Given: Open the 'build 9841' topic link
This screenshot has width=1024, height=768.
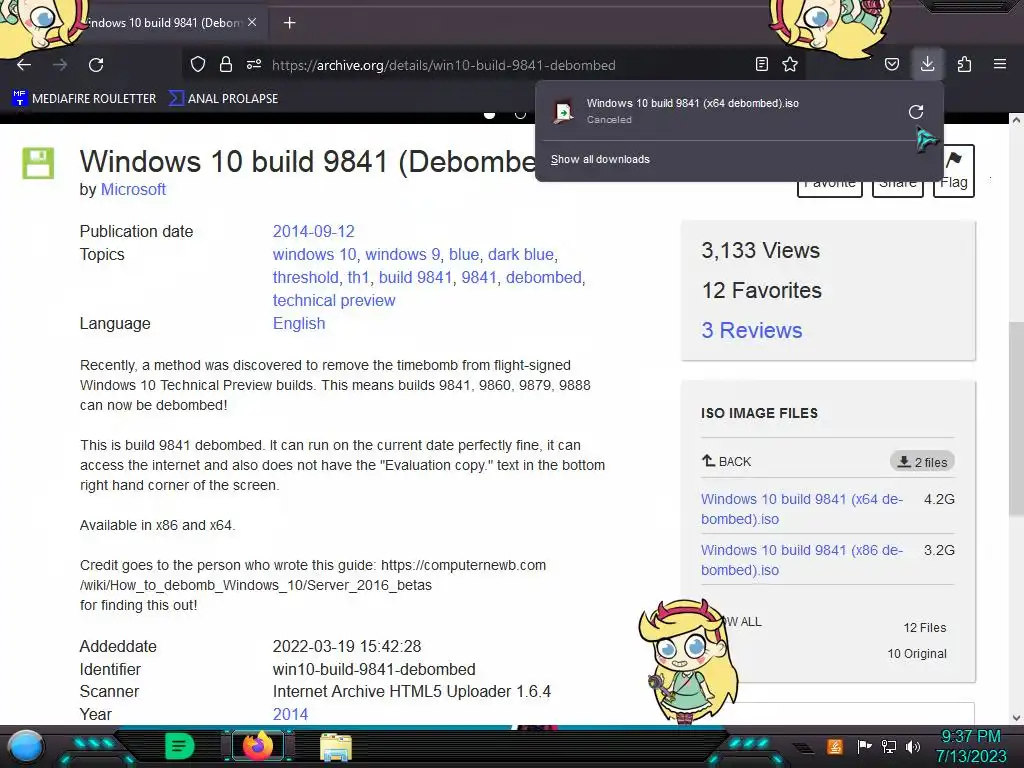Looking at the screenshot, I should pyautogui.click(x=415, y=278).
